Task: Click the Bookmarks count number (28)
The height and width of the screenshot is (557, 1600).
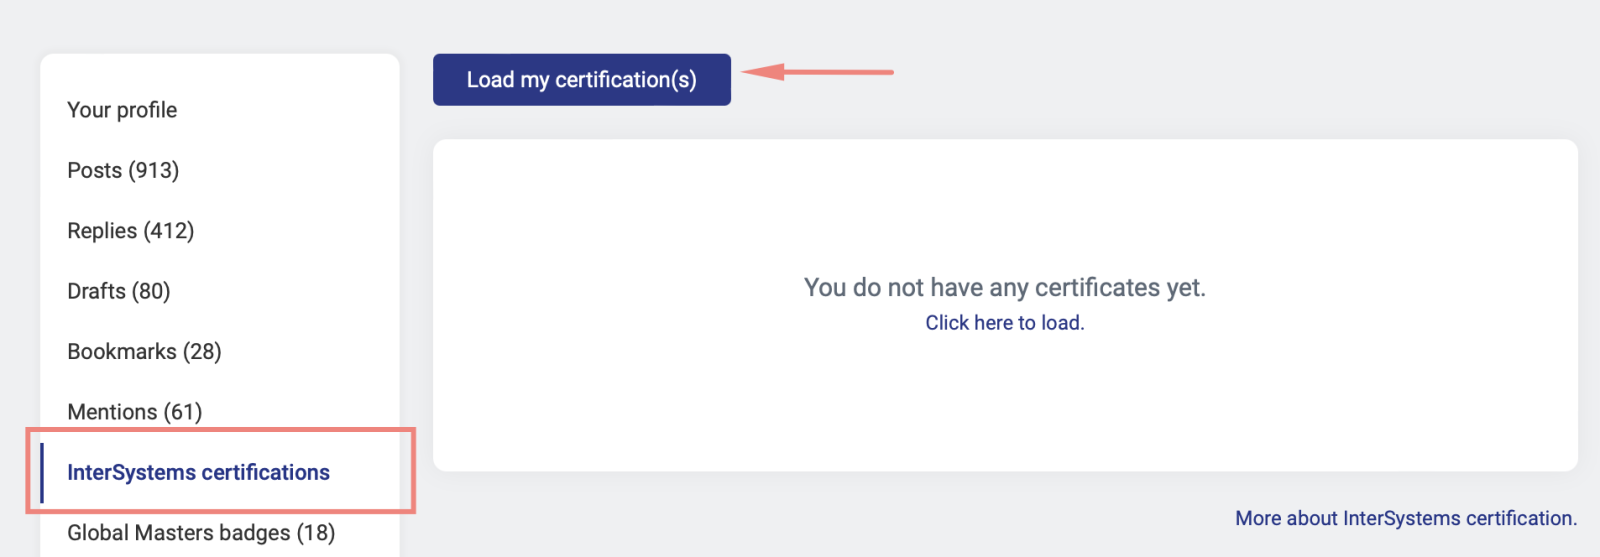Action: (202, 352)
